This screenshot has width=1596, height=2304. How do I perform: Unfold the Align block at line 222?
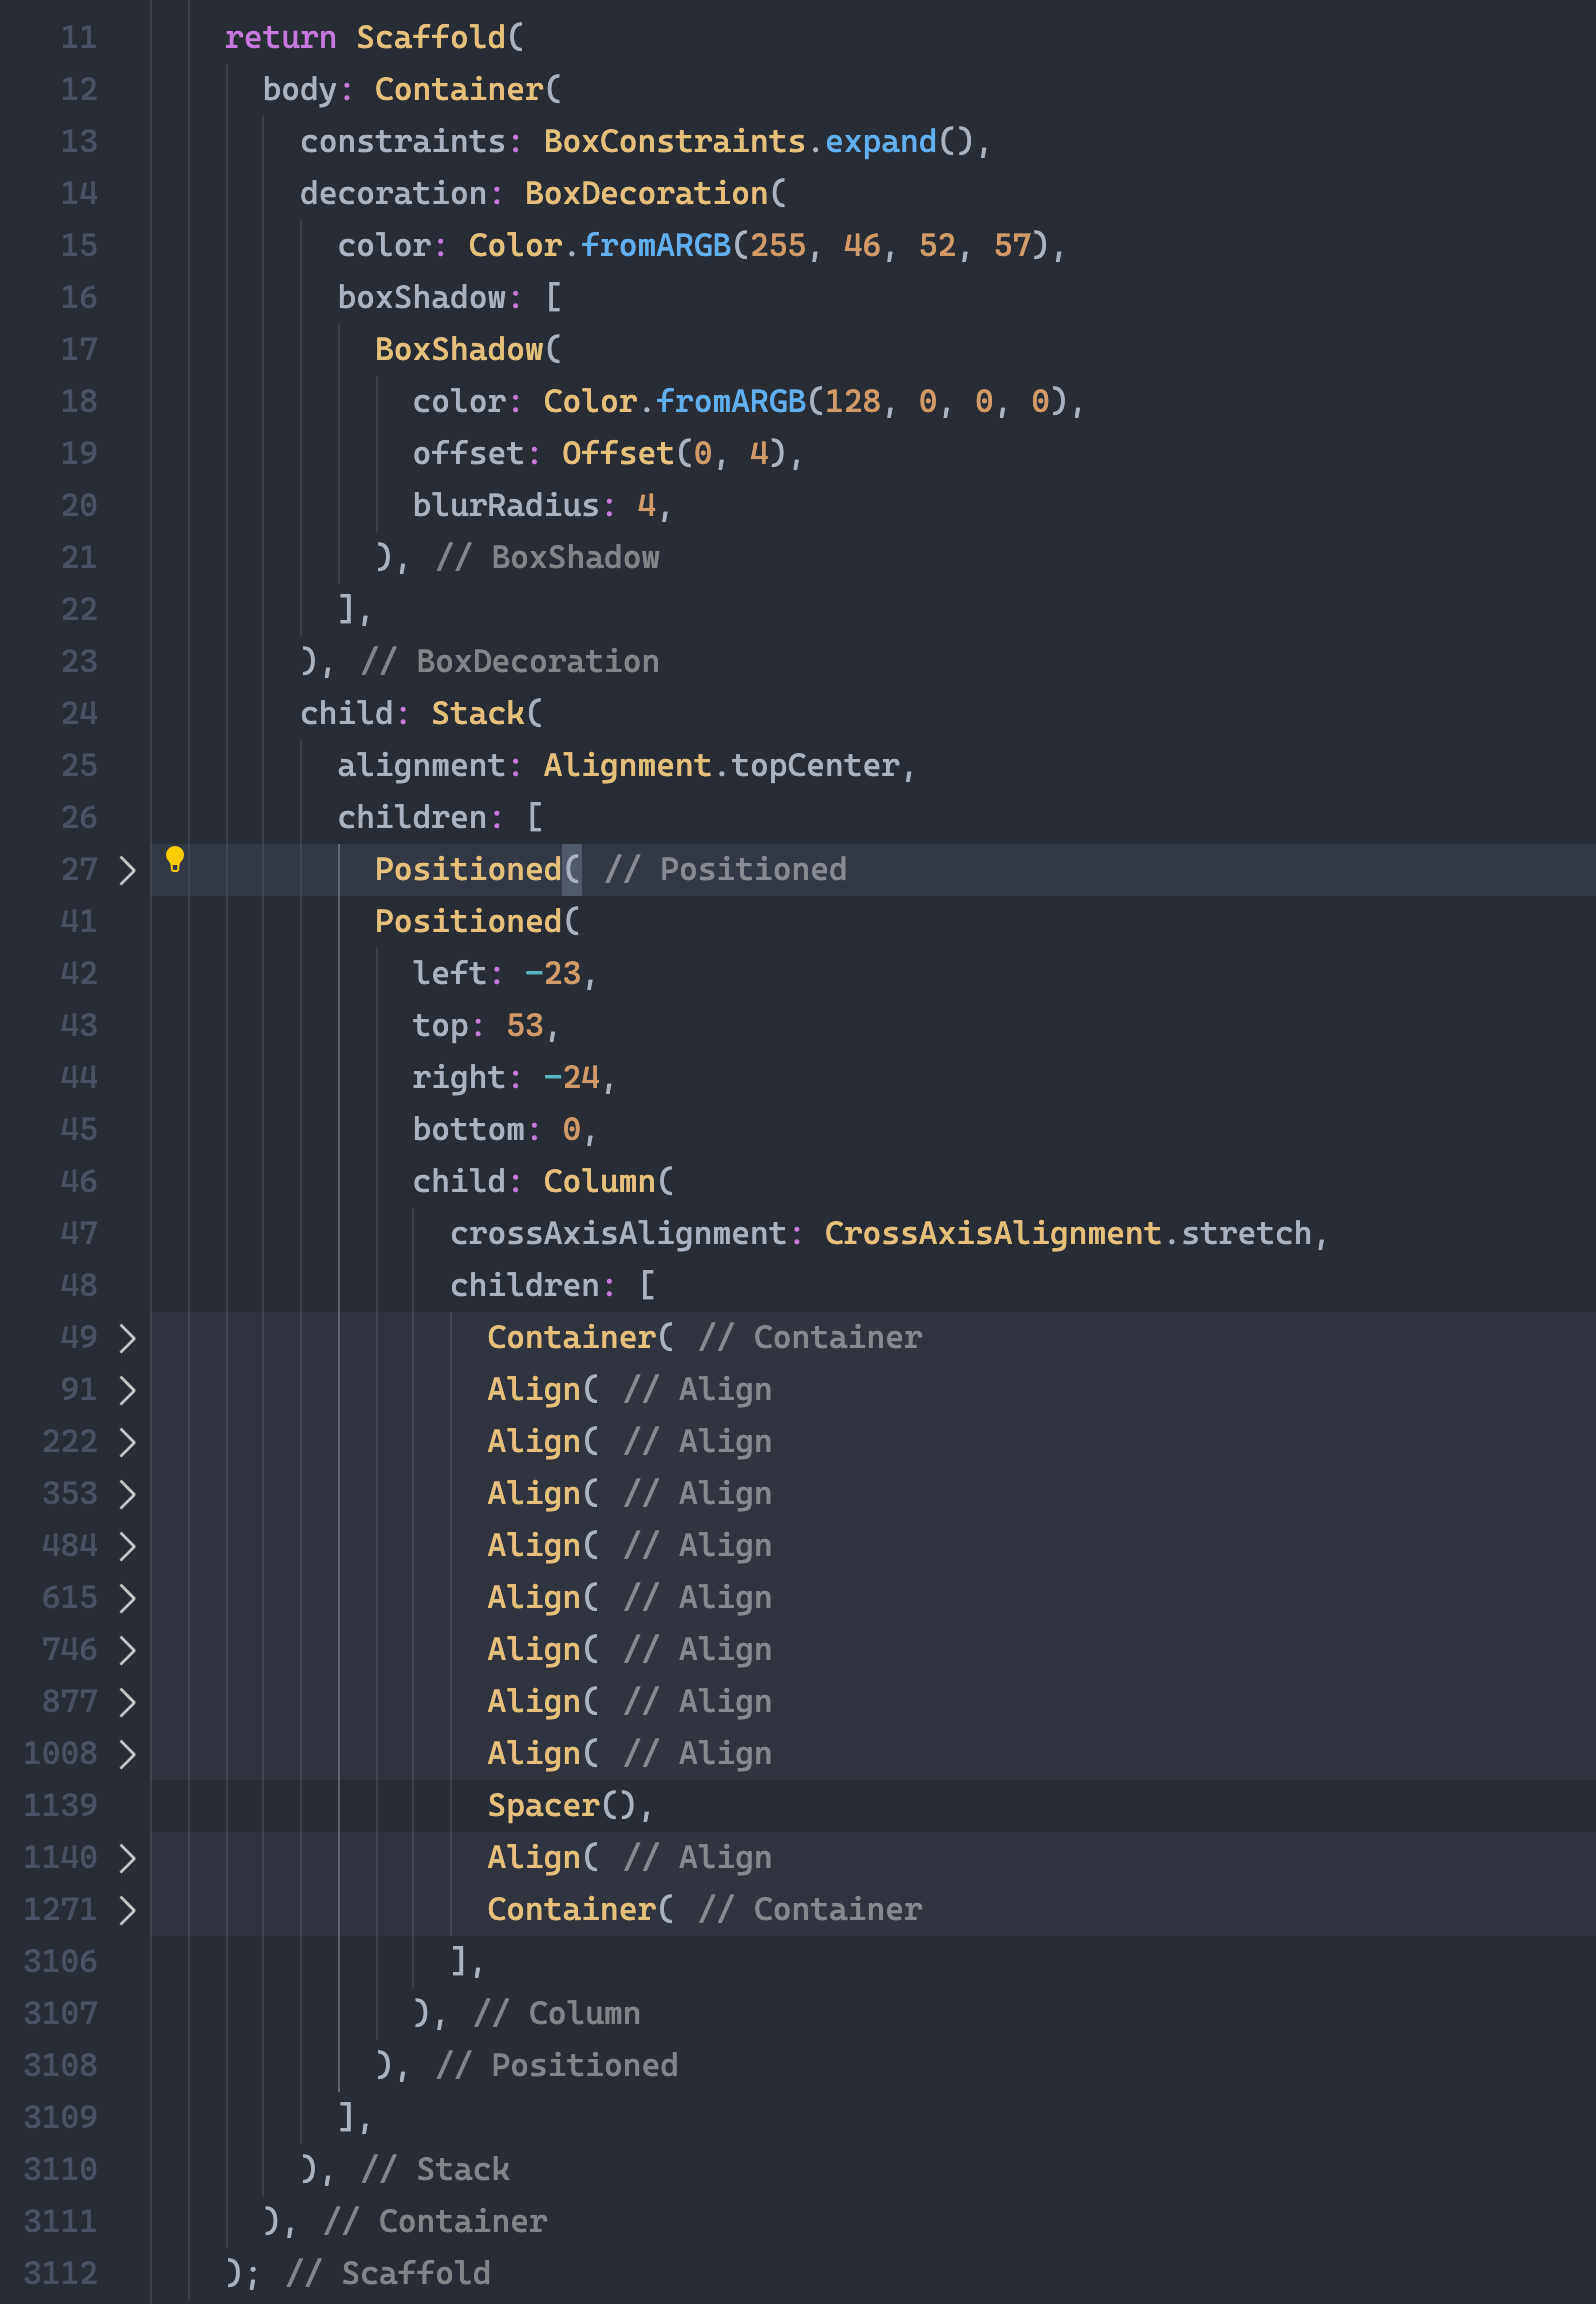click(x=127, y=1442)
